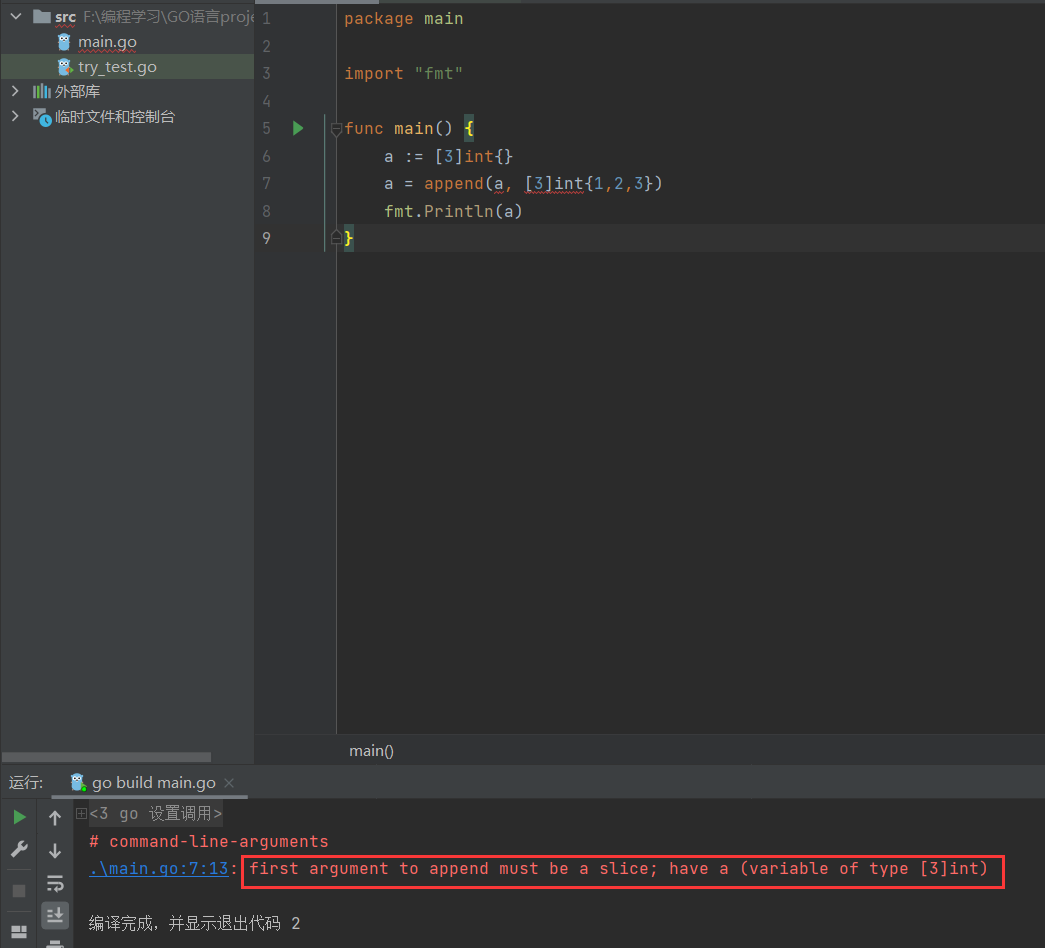Viewport: 1045px width, 948px height.
Task: Click line number 6 in gutter
Action: [266, 156]
